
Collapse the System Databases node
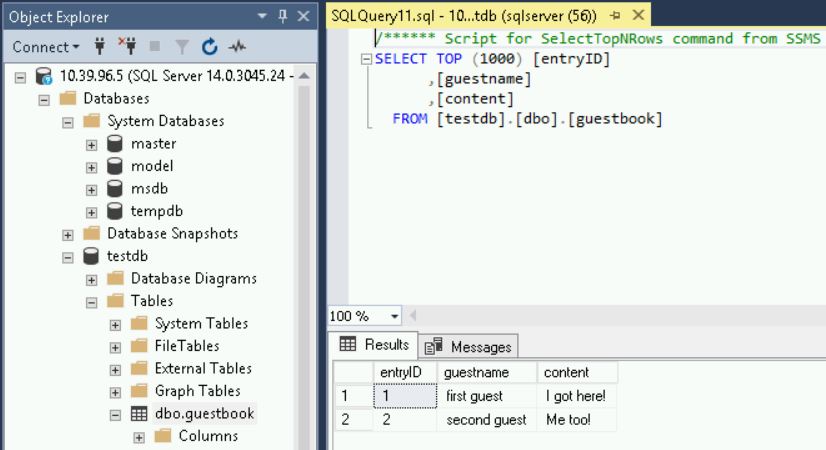[x=68, y=121]
